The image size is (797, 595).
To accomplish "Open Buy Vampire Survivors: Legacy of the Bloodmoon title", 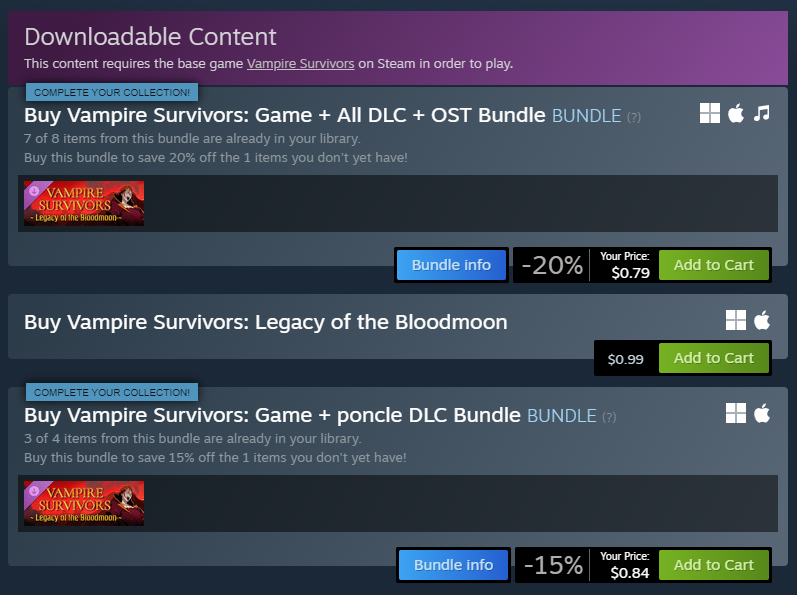I will pos(266,322).
